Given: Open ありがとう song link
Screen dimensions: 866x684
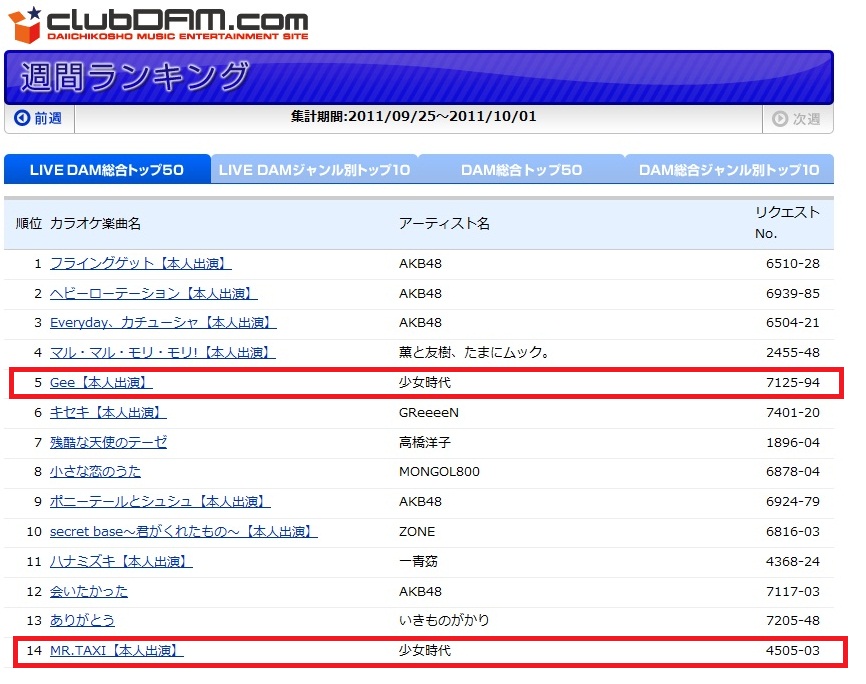Looking at the screenshot, I should [x=82, y=620].
